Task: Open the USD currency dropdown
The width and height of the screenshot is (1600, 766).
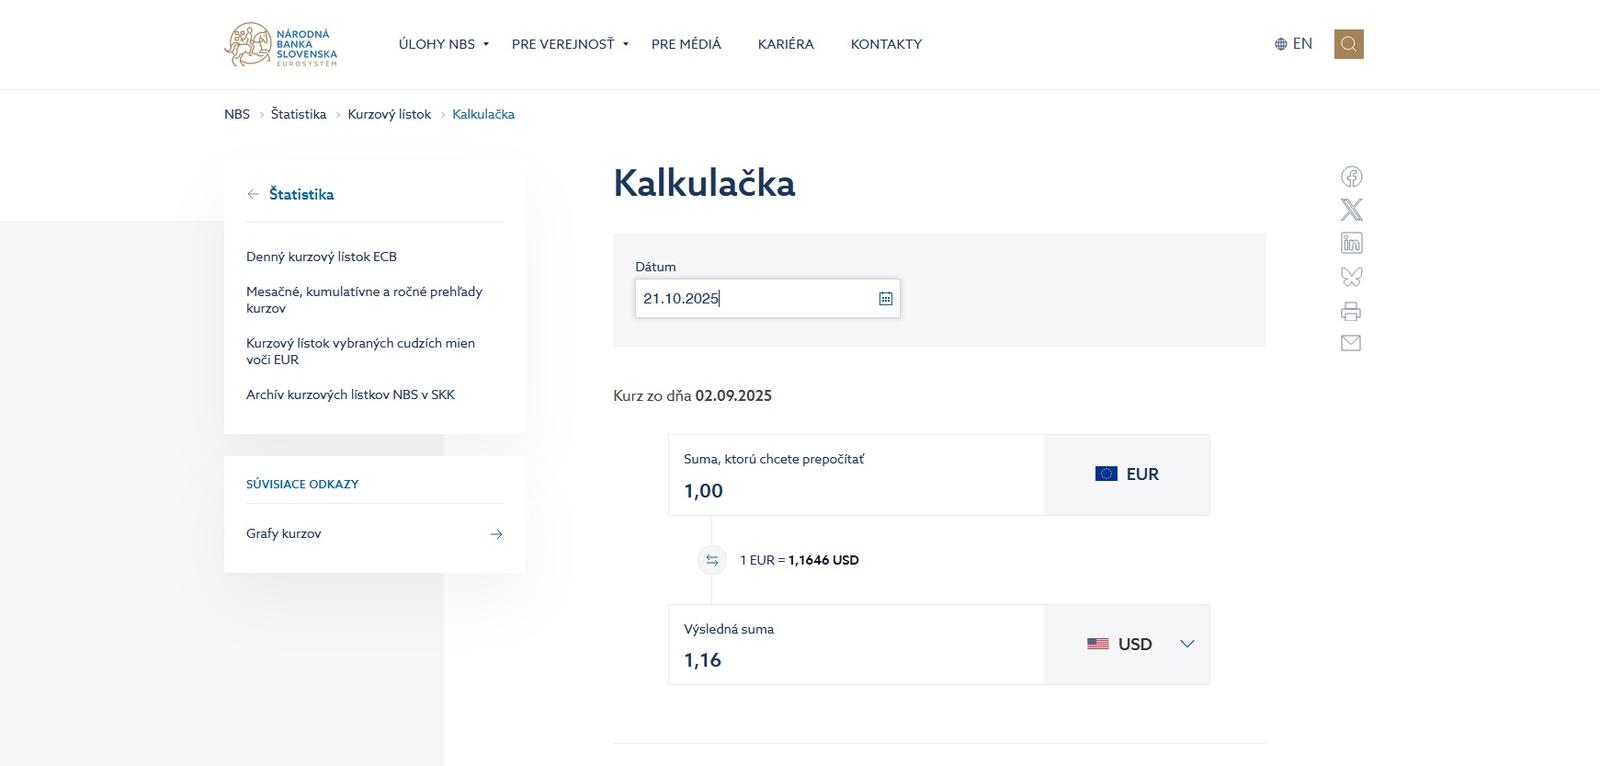Action: [x=1140, y=644]
